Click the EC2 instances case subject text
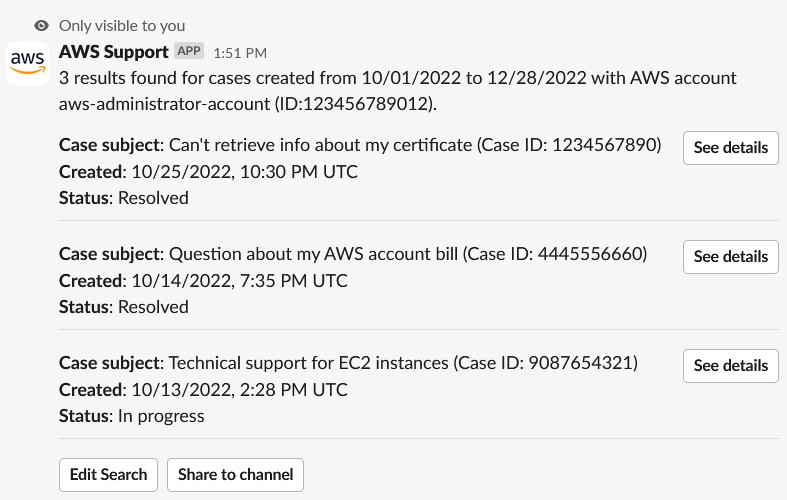The width and height of the screenshot is (787, 500). coord(348,362)
